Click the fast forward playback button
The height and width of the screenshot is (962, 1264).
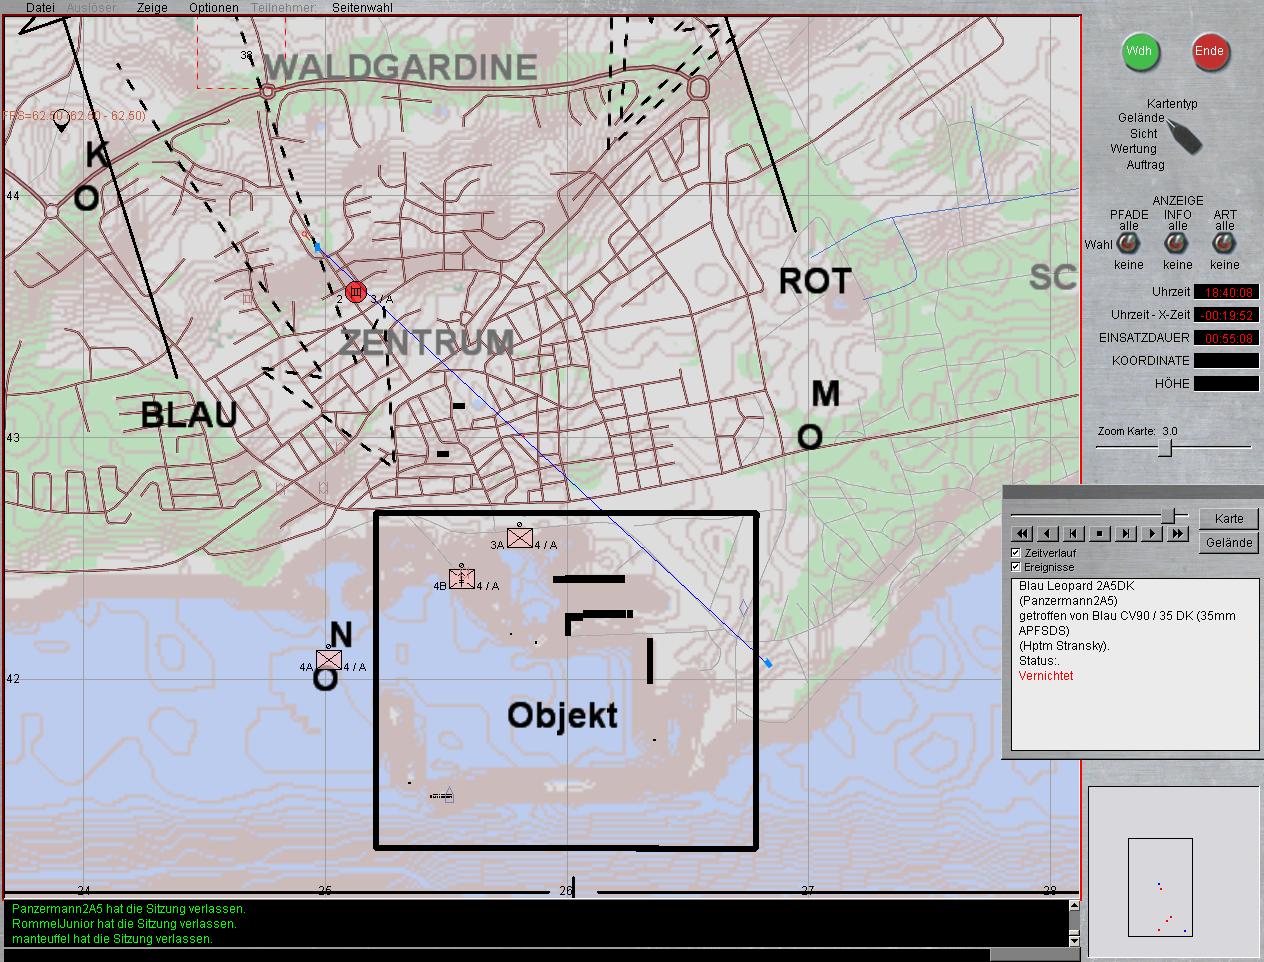tap(1178, 534)
